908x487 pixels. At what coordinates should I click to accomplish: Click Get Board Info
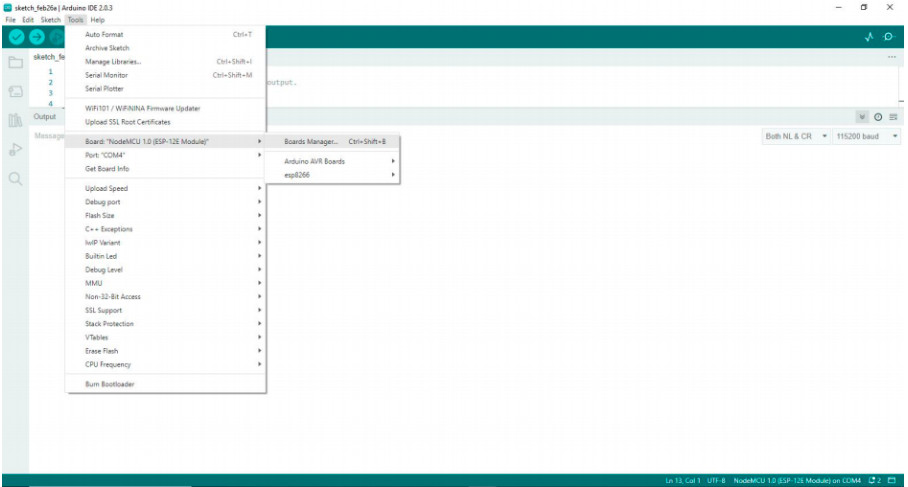[166, 169]
